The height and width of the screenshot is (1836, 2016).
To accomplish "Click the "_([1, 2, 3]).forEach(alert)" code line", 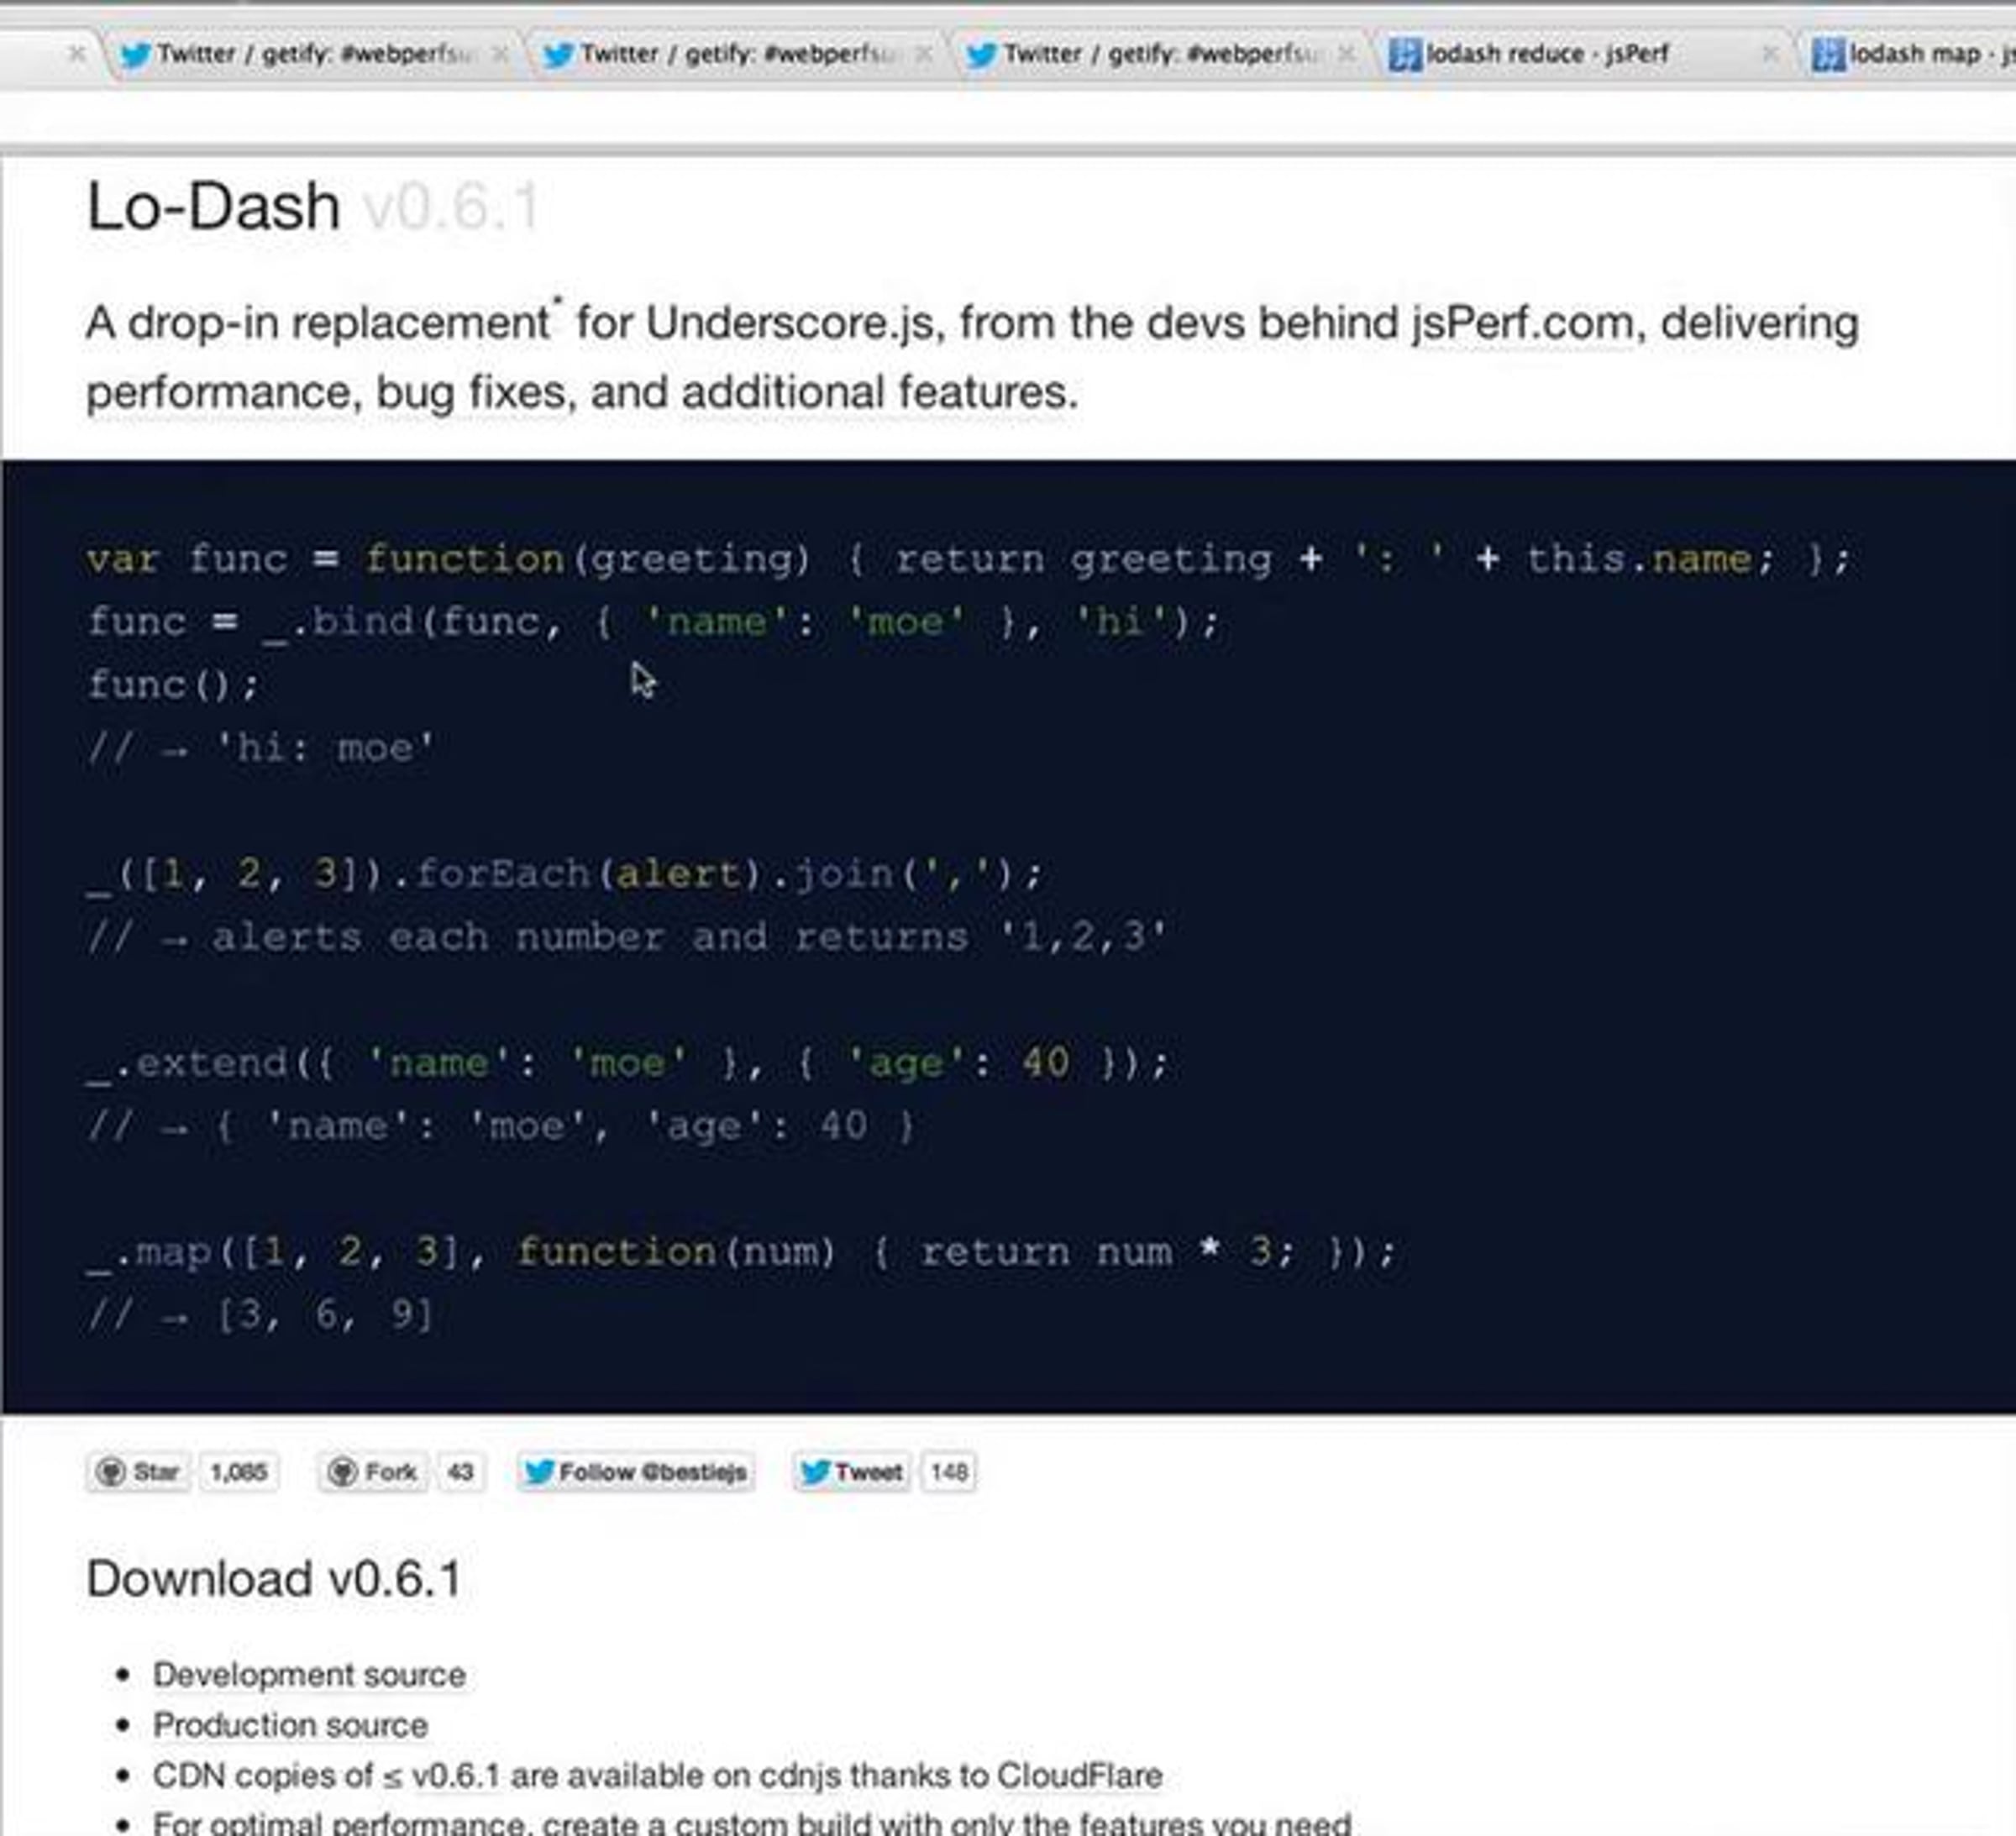I will pos(565,875).
